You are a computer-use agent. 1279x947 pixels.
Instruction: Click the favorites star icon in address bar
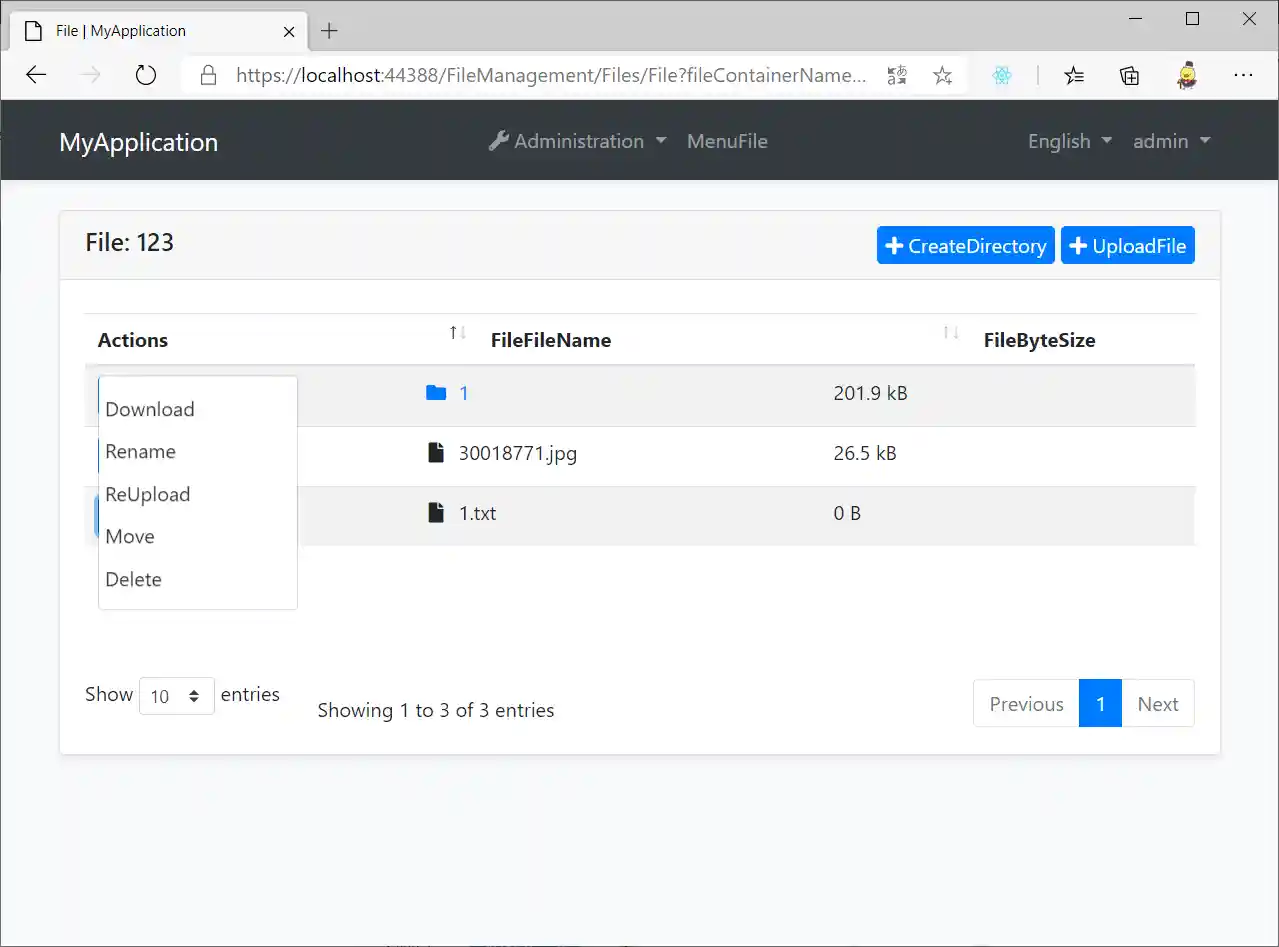(x=942, y=75)
